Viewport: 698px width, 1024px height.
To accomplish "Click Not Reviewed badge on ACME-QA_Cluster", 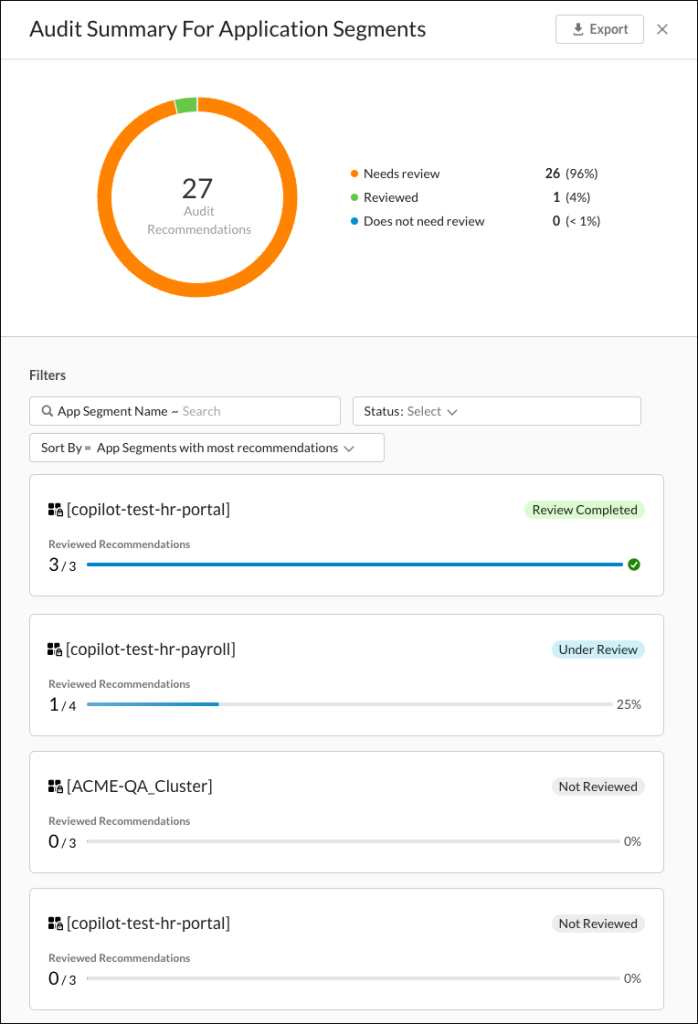I will [598, 787].
